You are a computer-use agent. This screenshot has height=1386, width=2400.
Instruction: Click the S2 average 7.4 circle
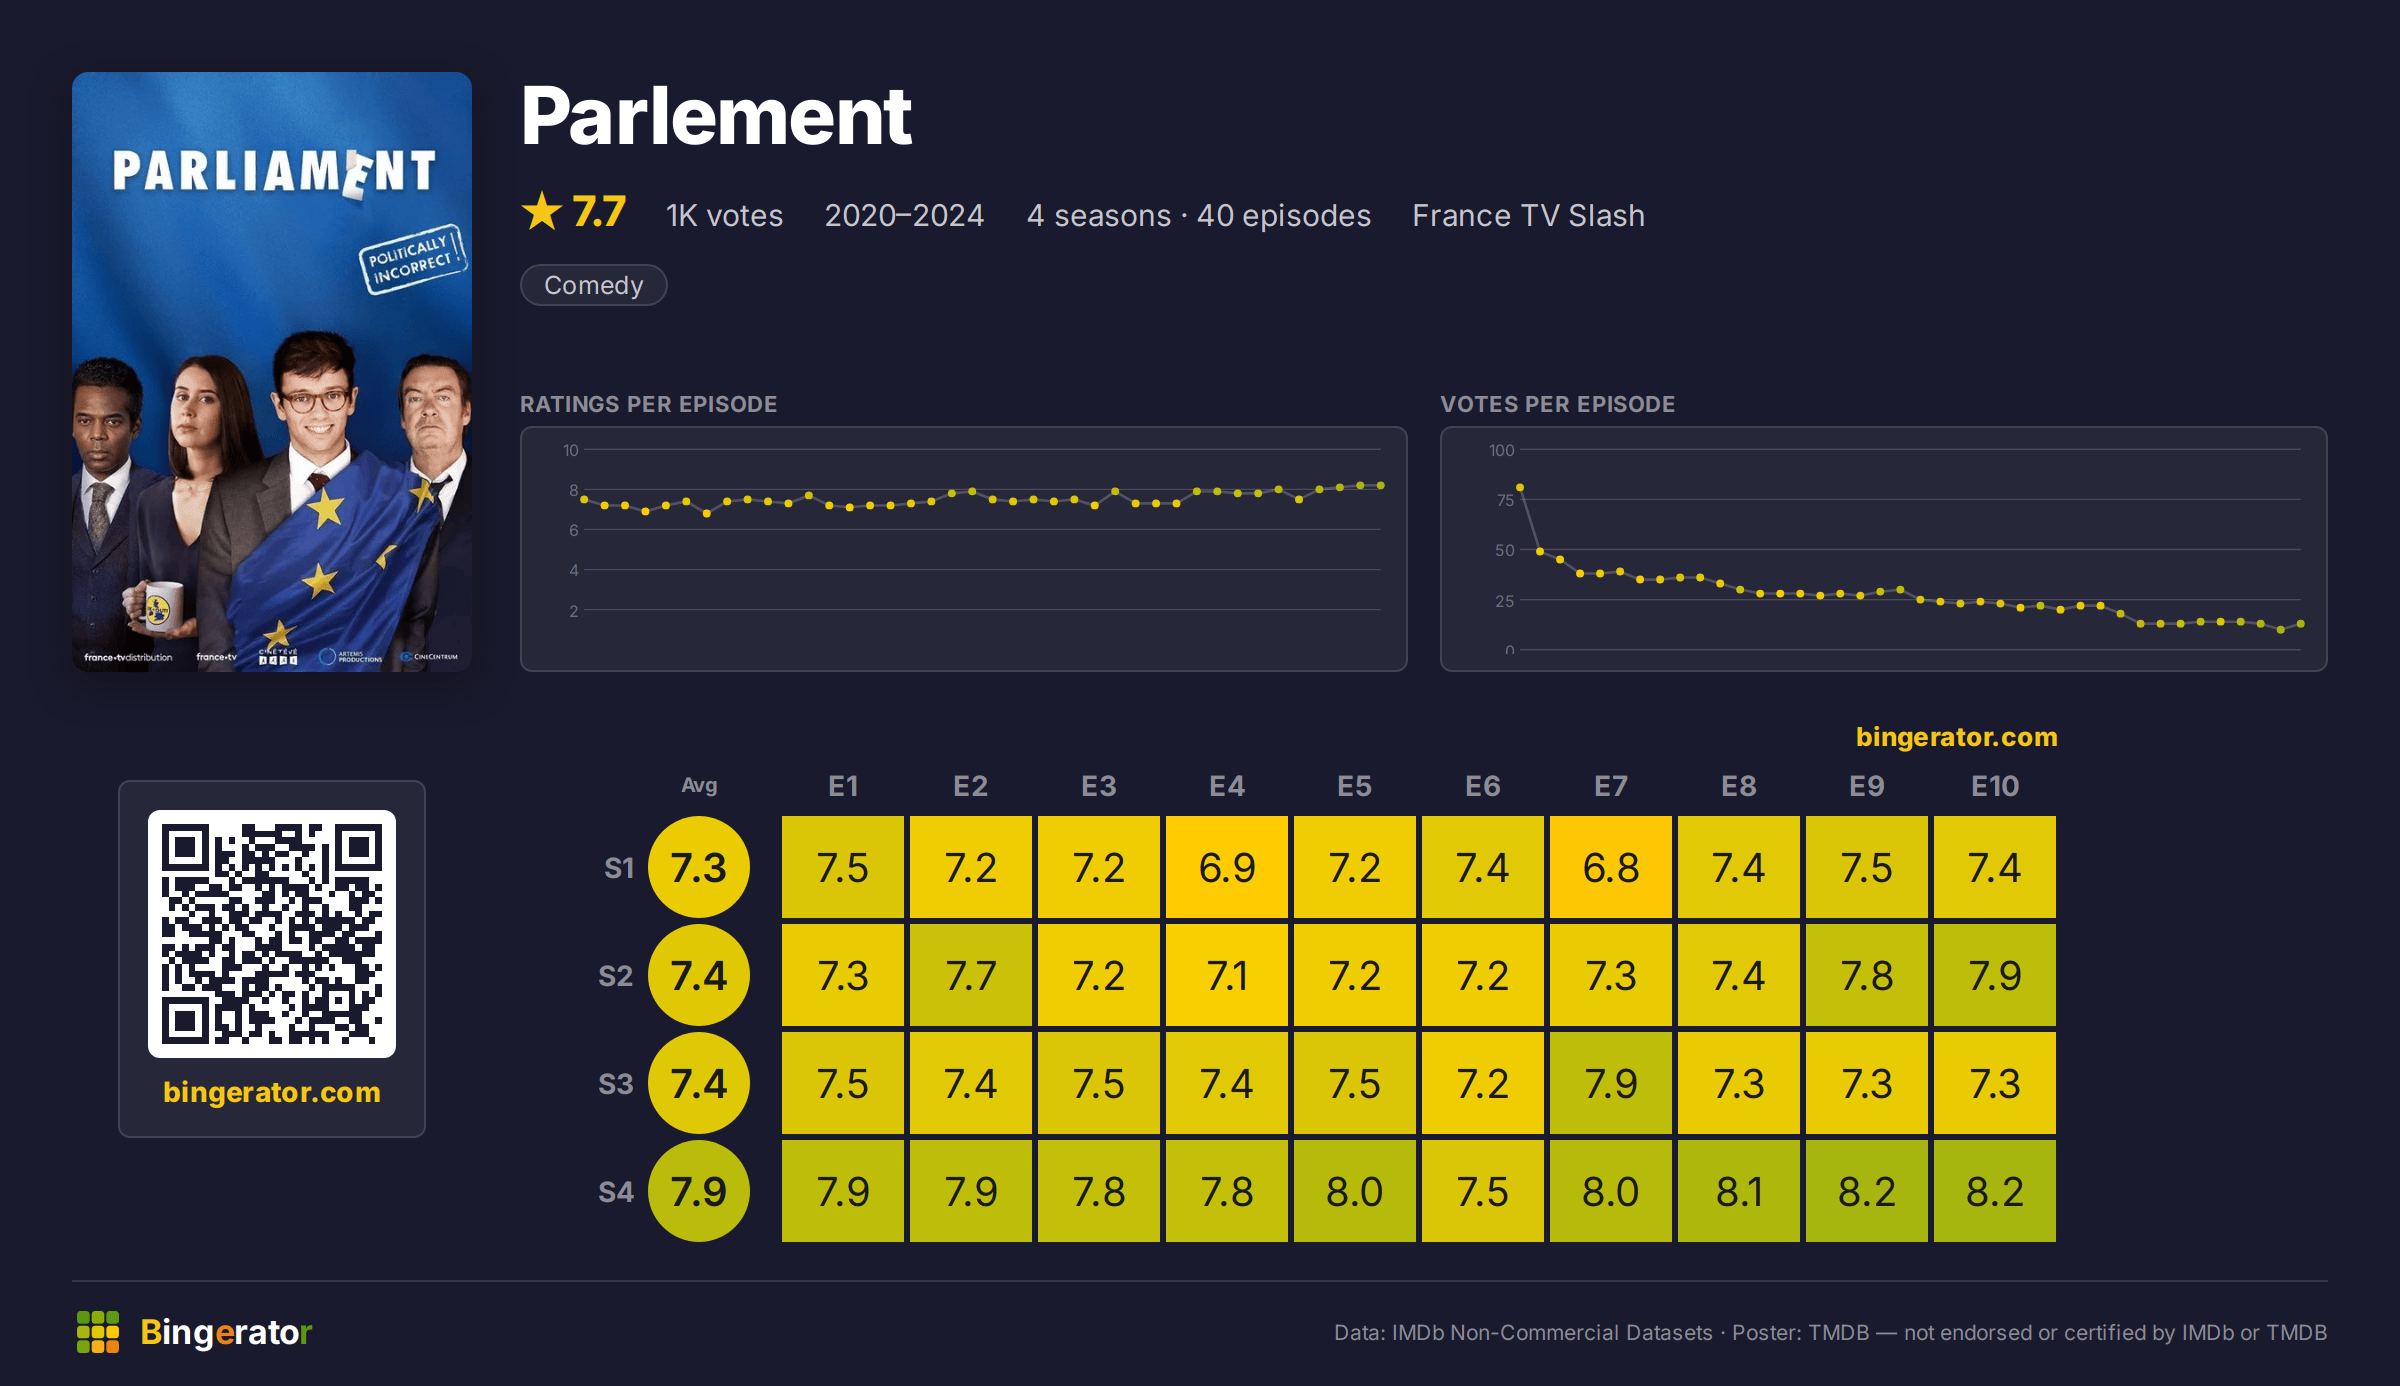[x=699, y=975]
